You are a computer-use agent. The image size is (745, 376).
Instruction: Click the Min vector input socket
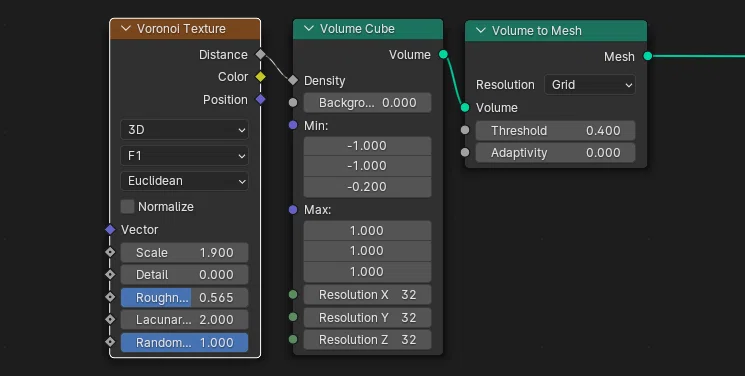point(293,125)
